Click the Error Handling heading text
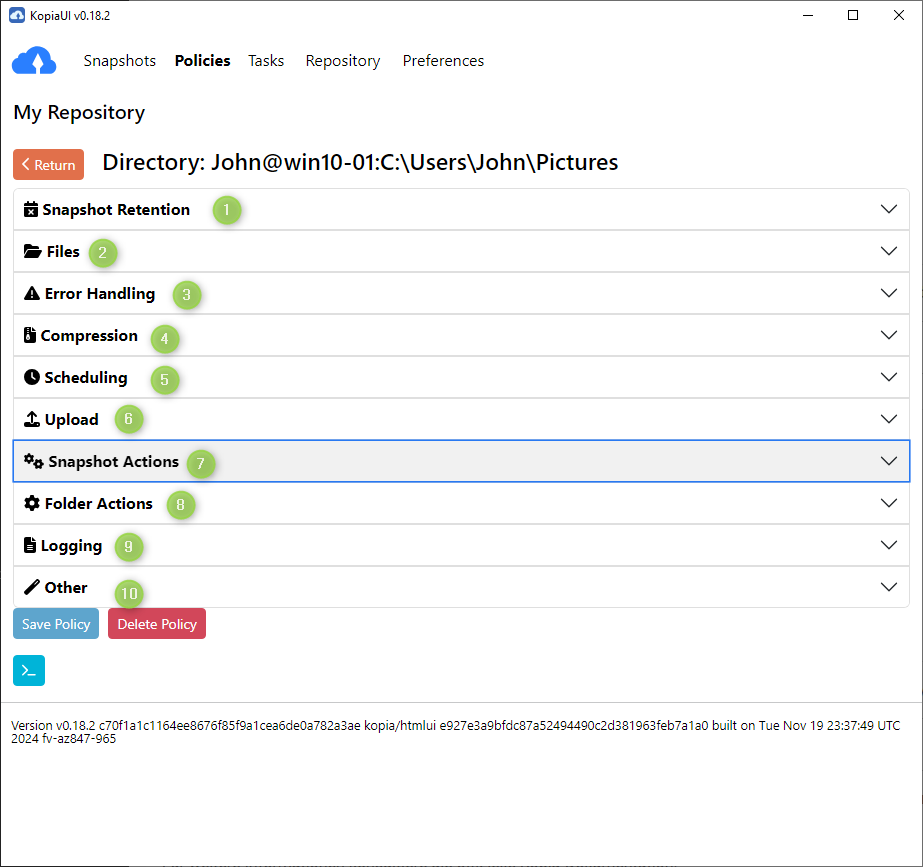The width and height of the screenshot is (923, 867). point(100,293)
